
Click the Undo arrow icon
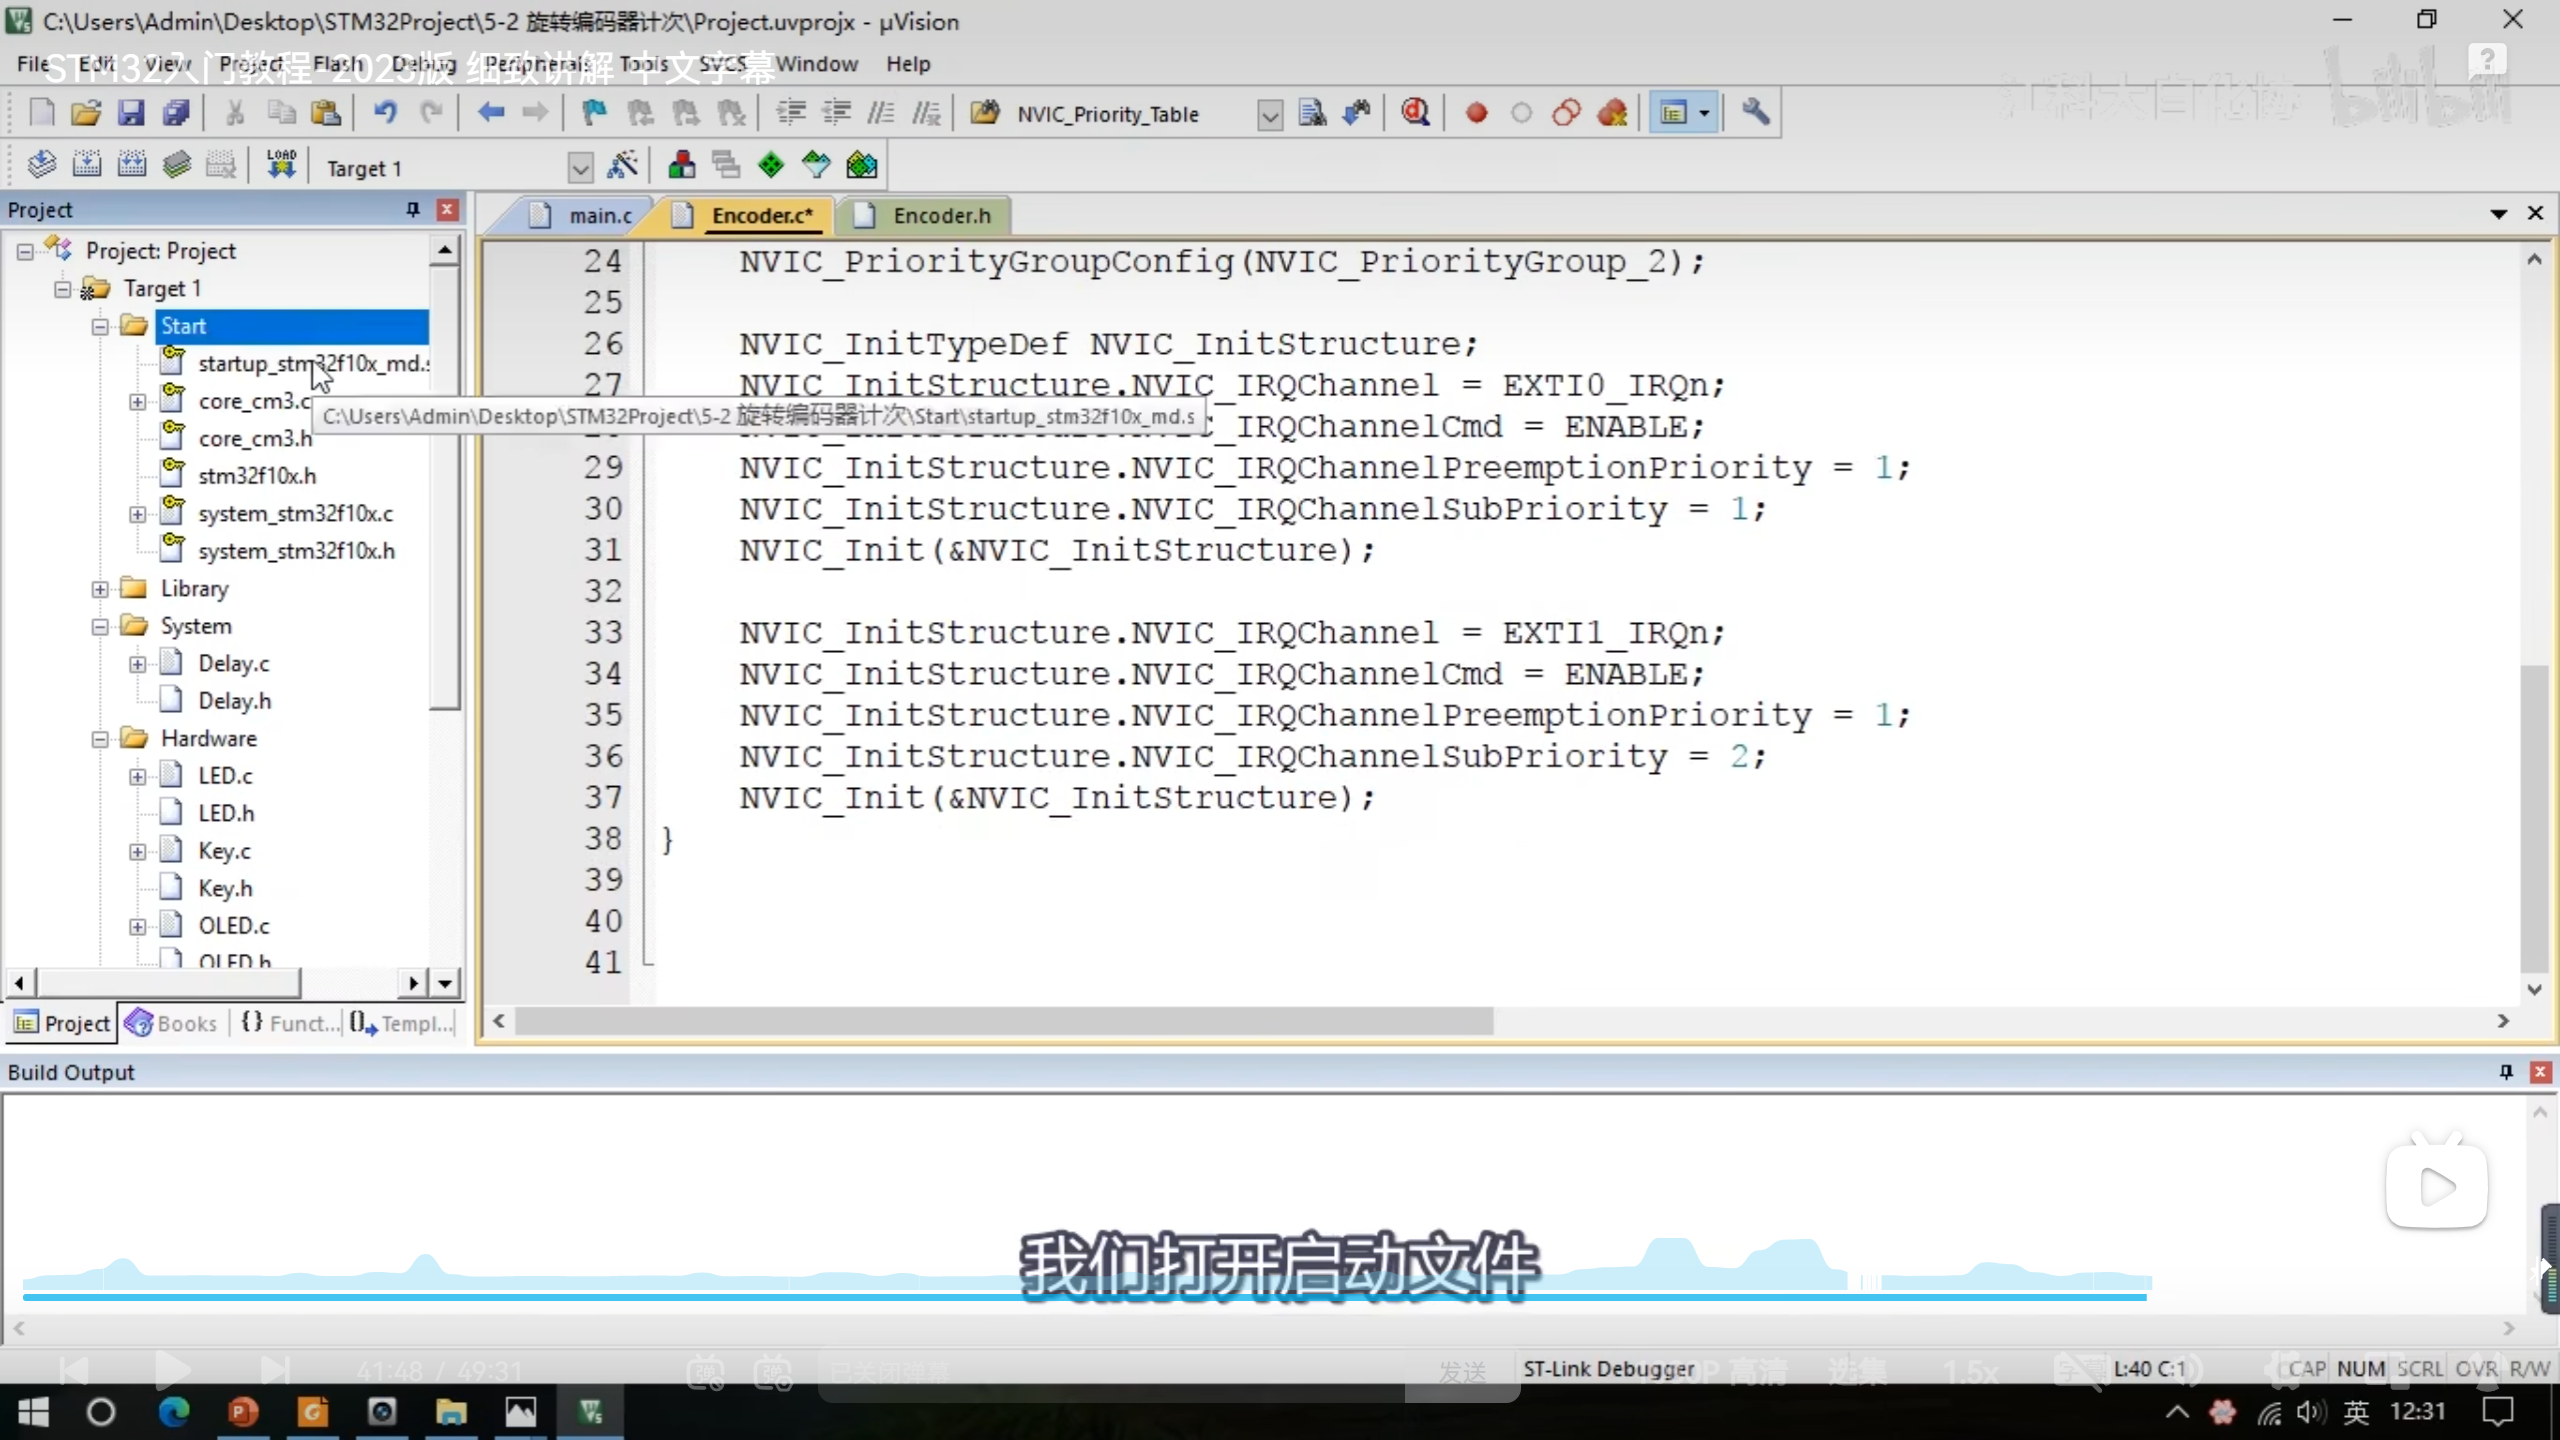385,113
